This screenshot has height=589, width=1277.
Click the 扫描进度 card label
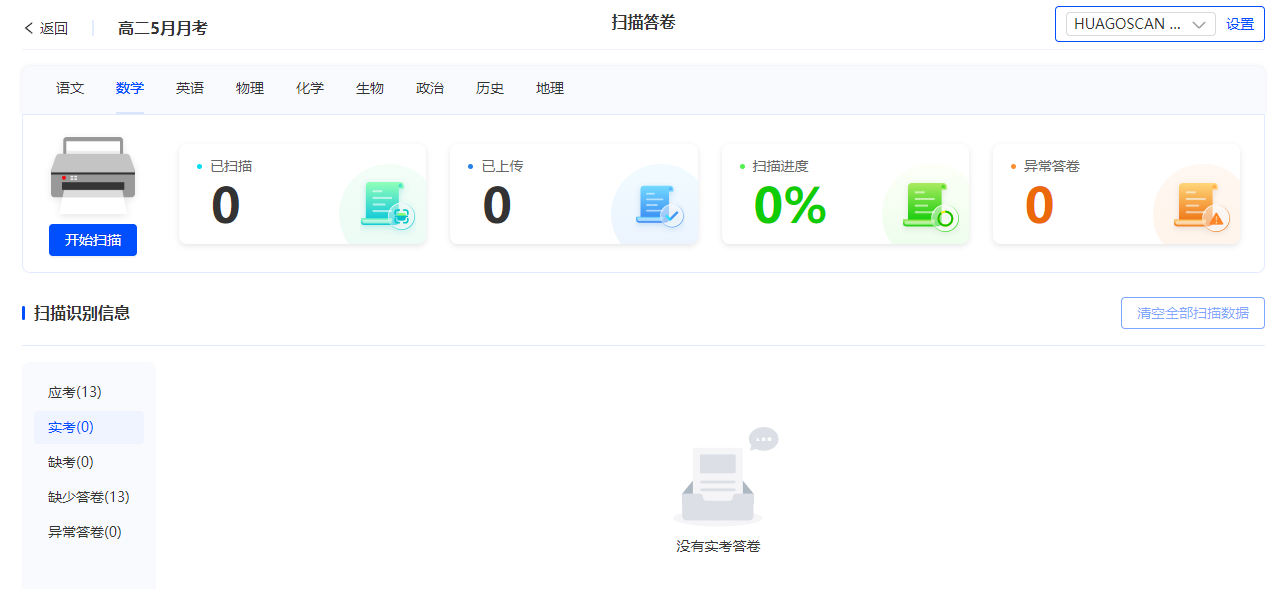pyautogui.click(x=780, y=166)
